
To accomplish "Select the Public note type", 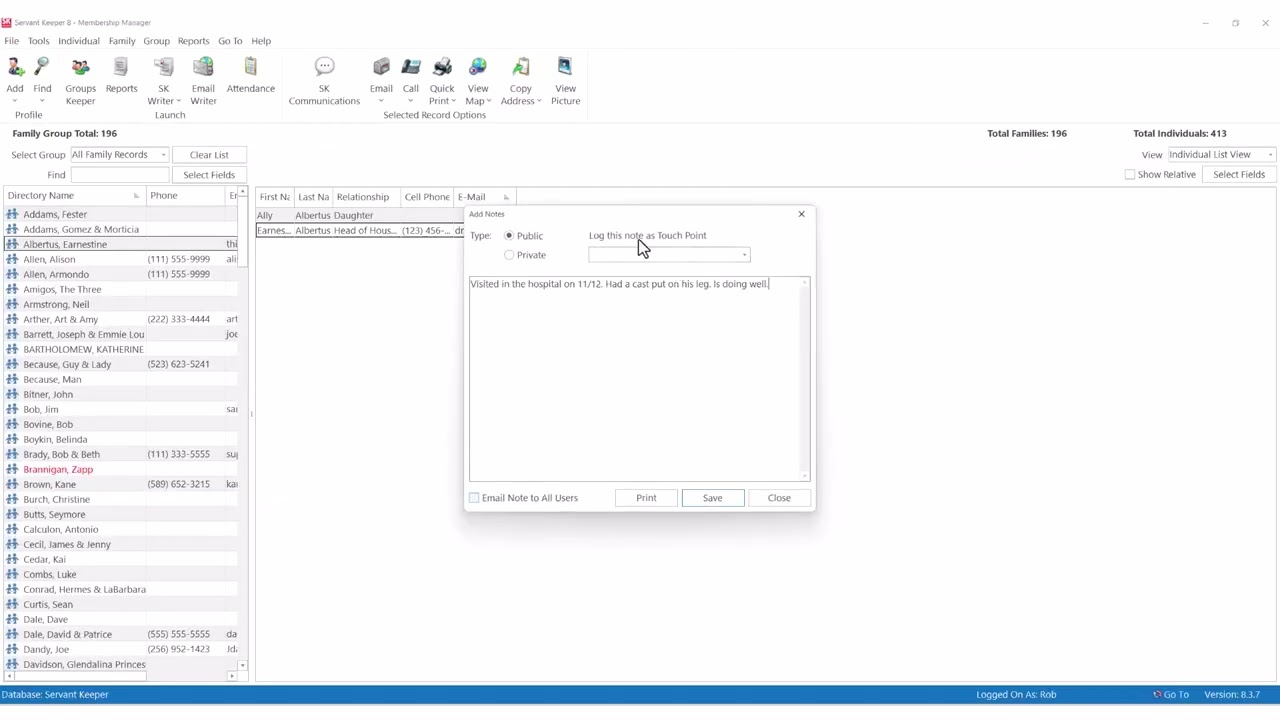I will (x=509, y=236).
